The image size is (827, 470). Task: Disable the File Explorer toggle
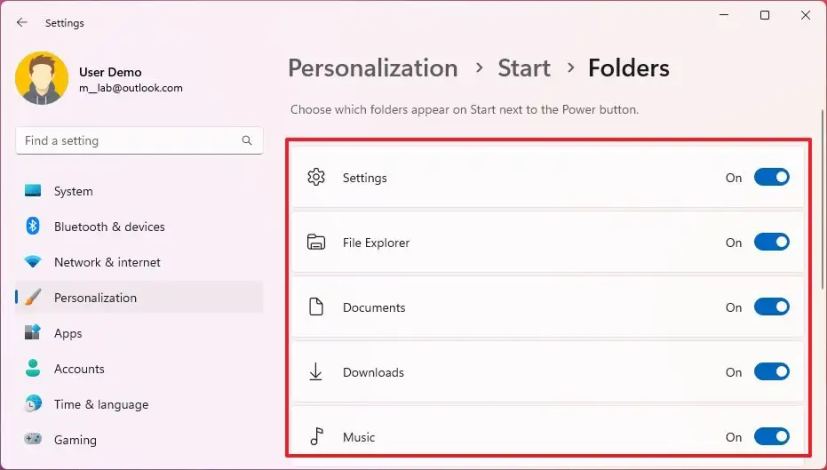click(x=771, y=242)
